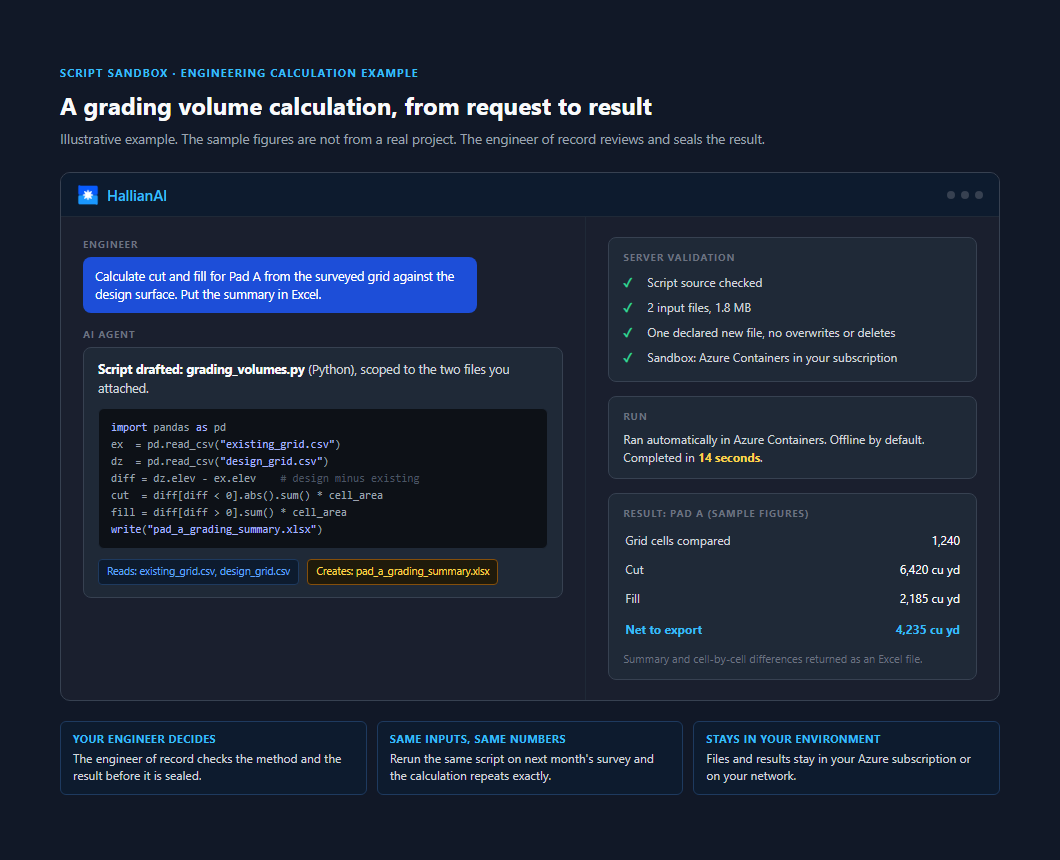Click the 'Script drafted: grading_volumes.py' text
The image size is (1060, 860).
pyautogui.click(x=201, y=370)
